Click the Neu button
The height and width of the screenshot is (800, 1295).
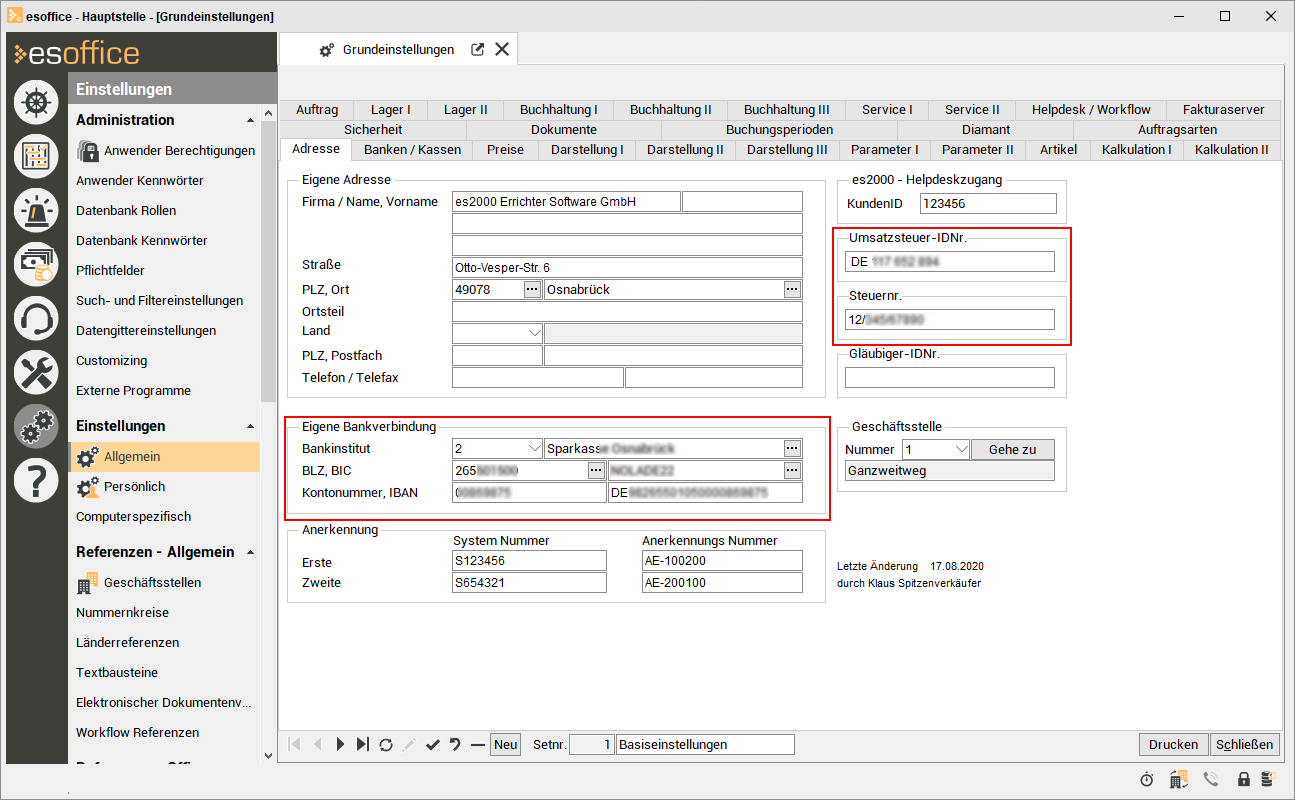[x=505, y=744]
